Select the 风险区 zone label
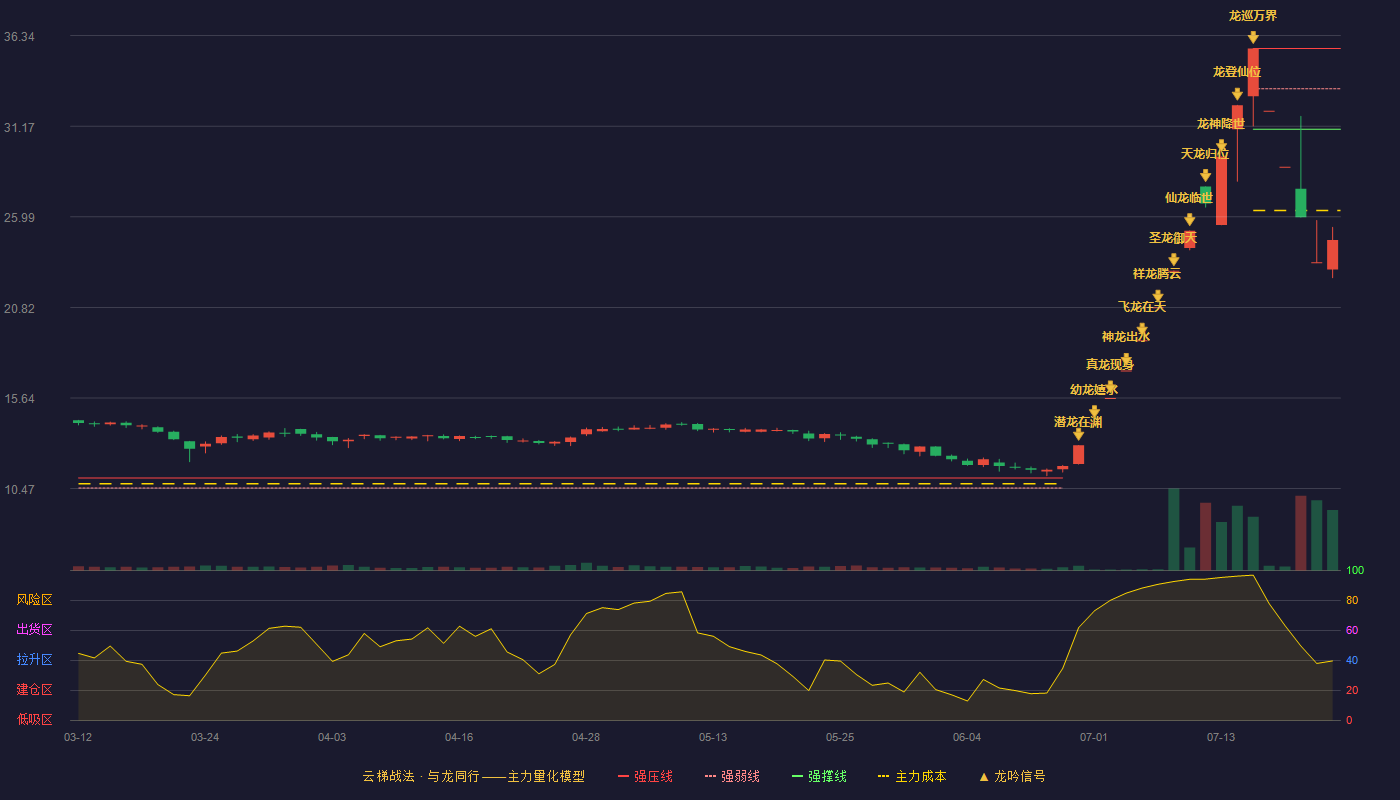Image resolution: width=1400 pixels, height=800 pixels. click(x=34, y=600)
